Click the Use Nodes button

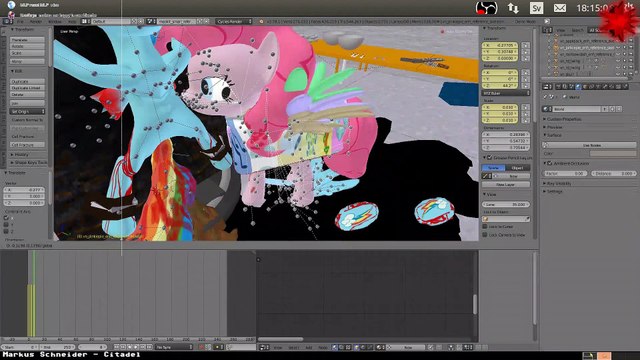click(589, 145)
